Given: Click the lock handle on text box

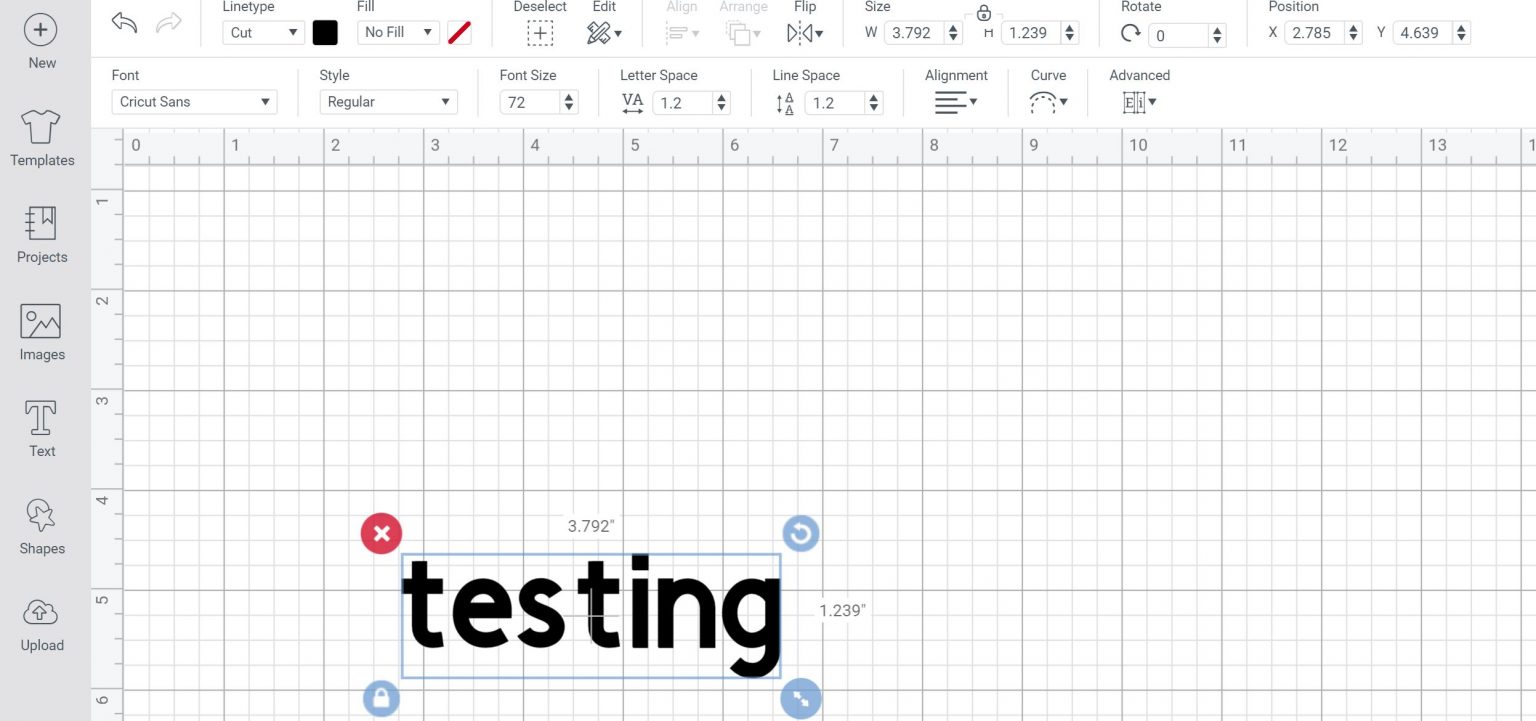Looking at the screenshot, I should [x=380, y=698].
